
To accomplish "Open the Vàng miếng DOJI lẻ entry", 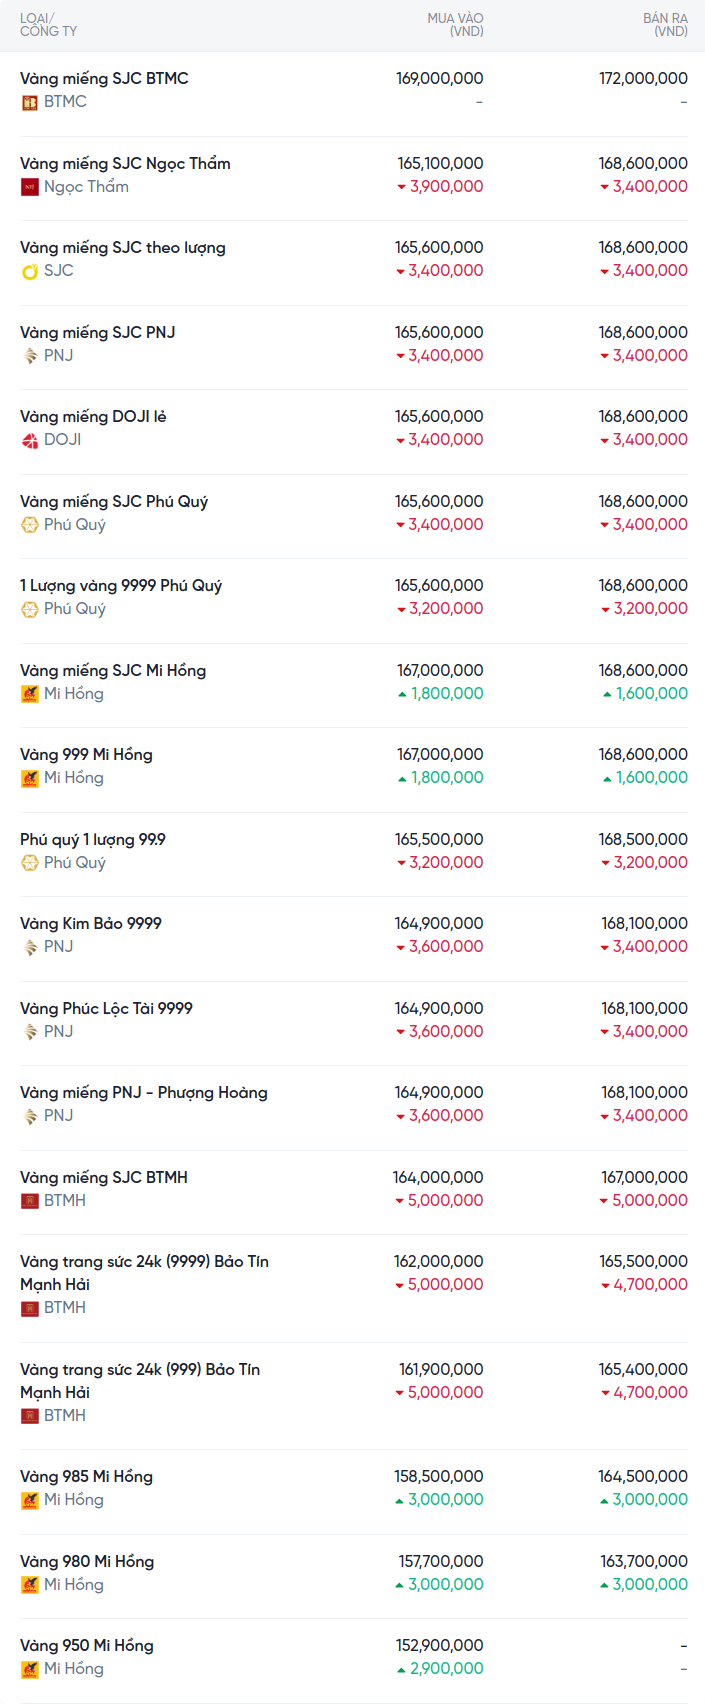I will click(93, 416).
